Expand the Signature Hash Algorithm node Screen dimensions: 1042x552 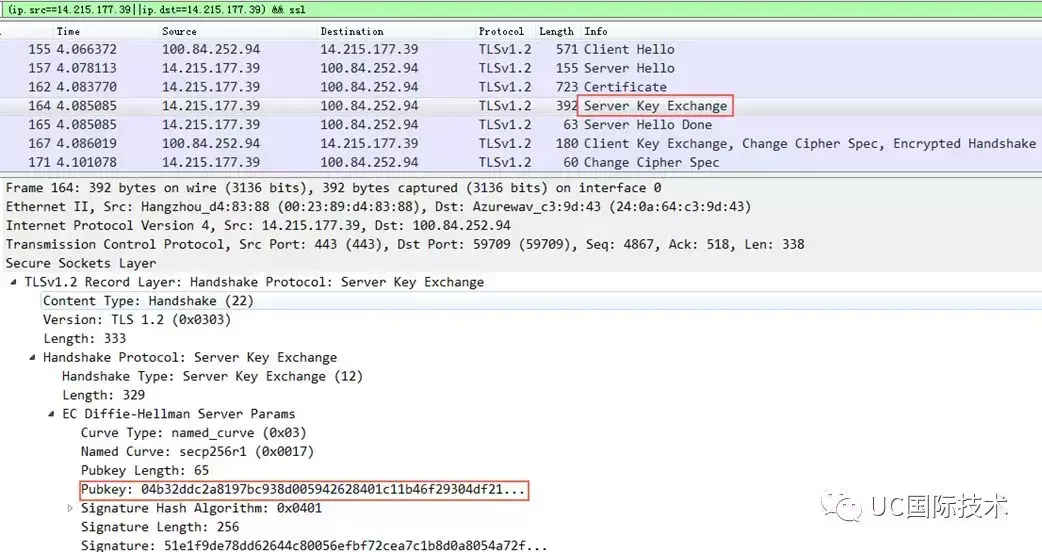point(70,508)
